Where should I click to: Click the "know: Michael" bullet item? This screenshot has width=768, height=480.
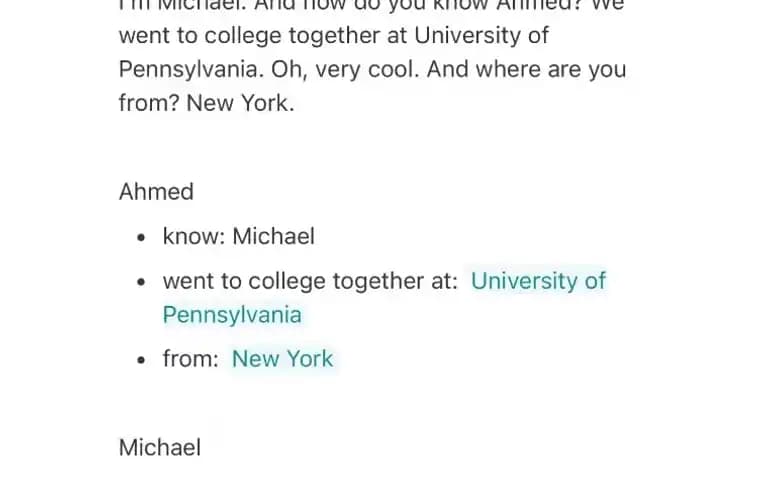pos(239,236)
